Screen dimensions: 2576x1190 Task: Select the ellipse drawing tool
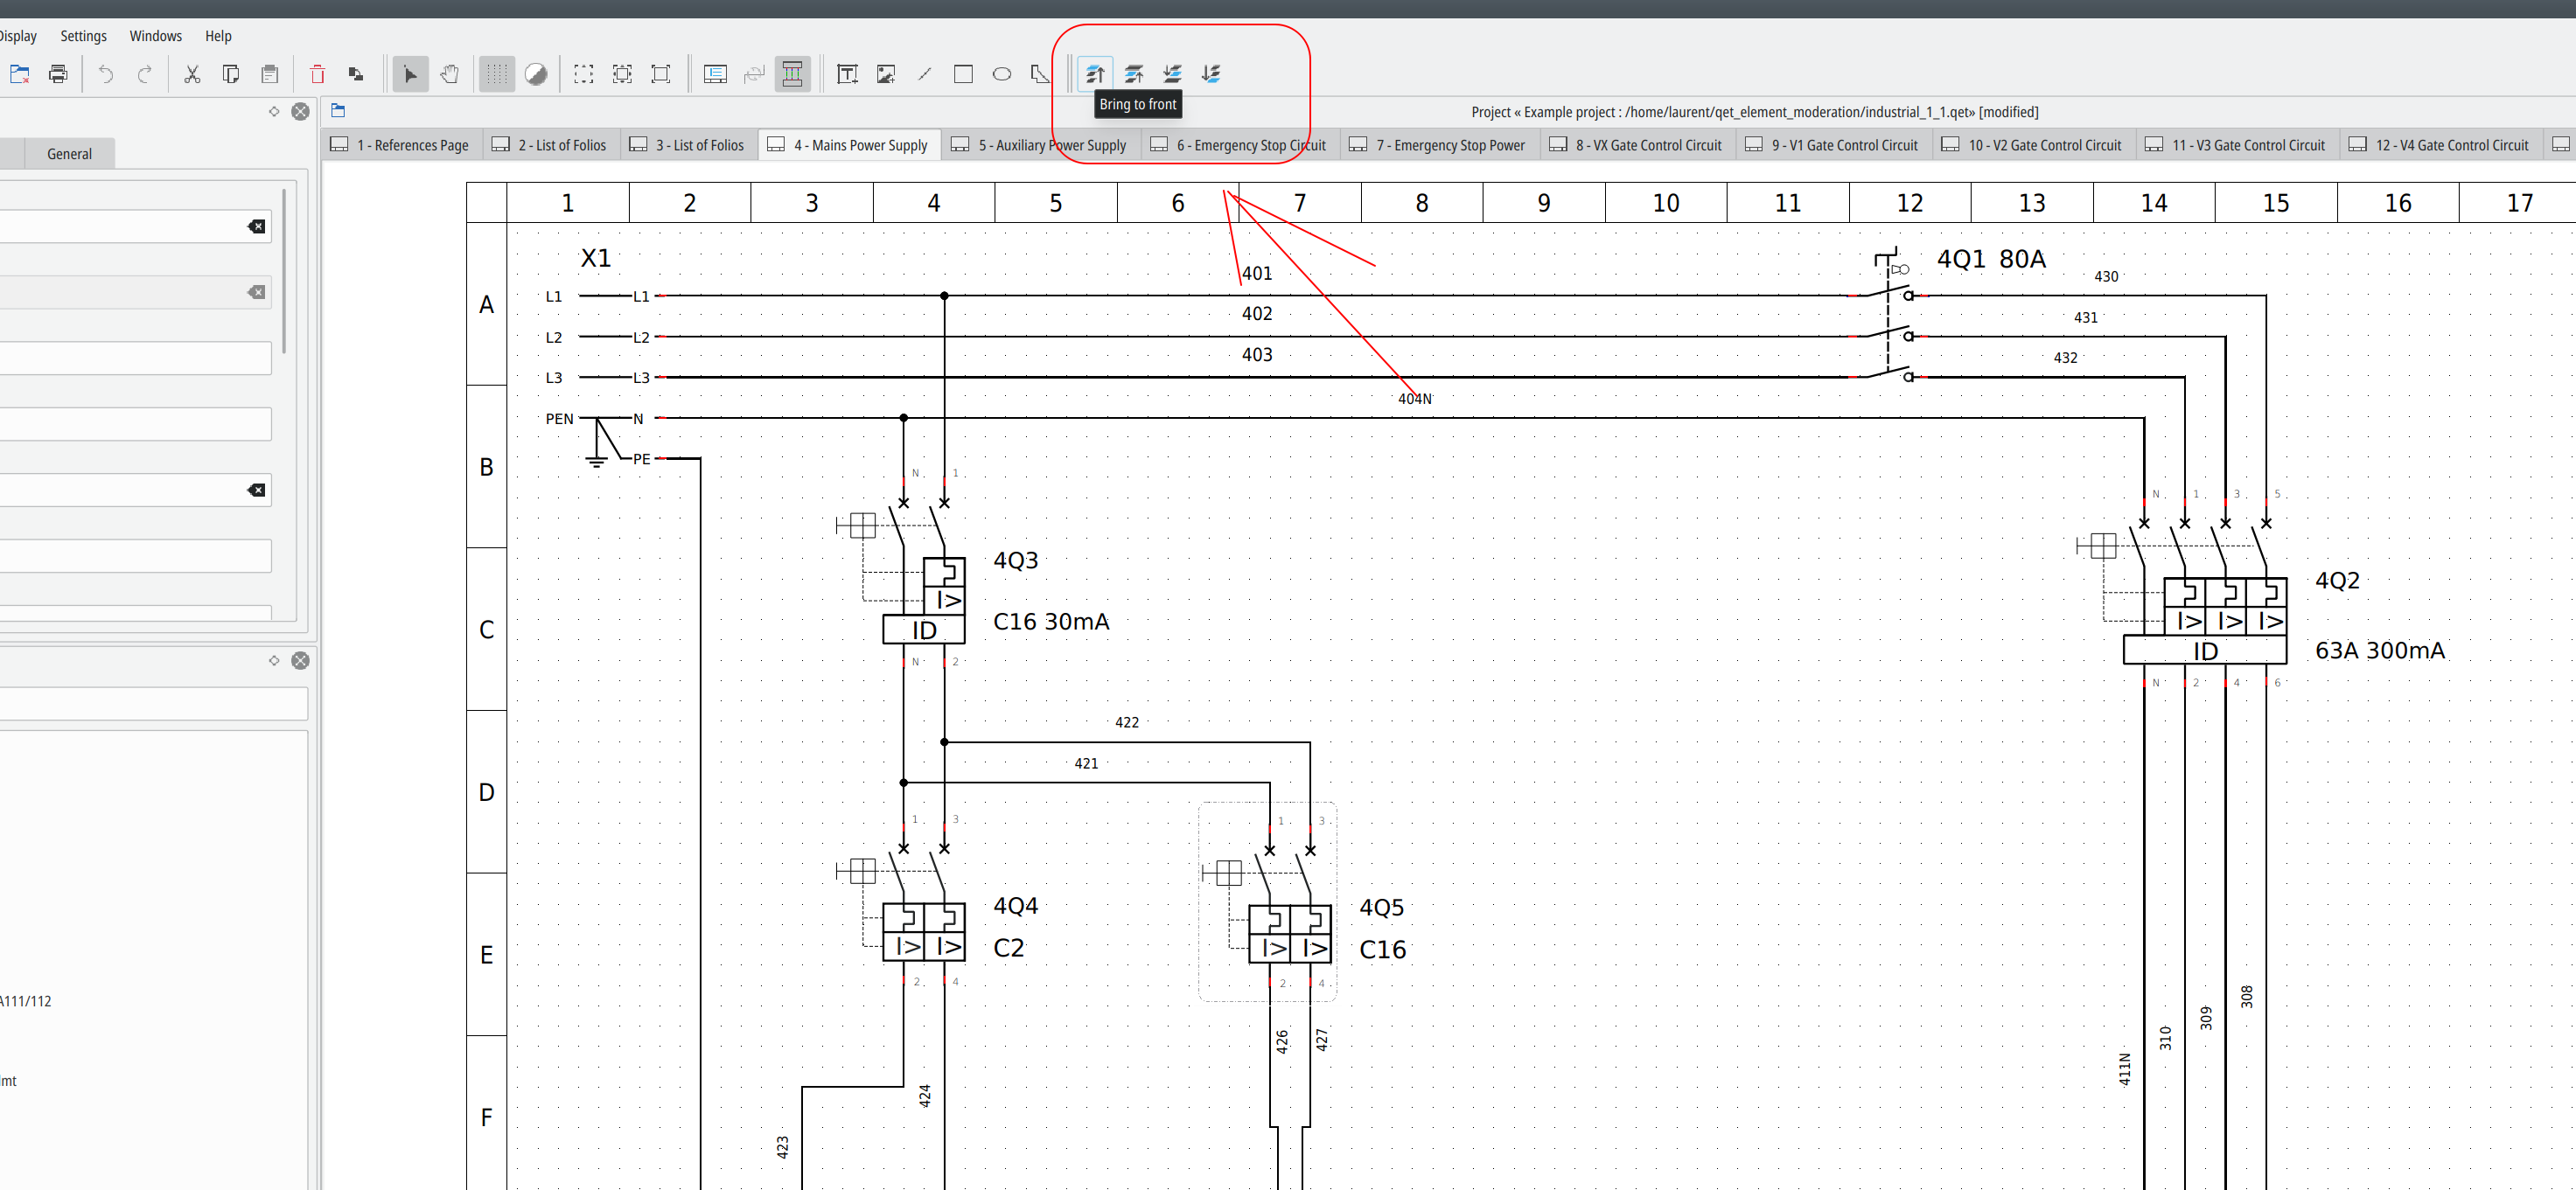[x=1002, y=74]
